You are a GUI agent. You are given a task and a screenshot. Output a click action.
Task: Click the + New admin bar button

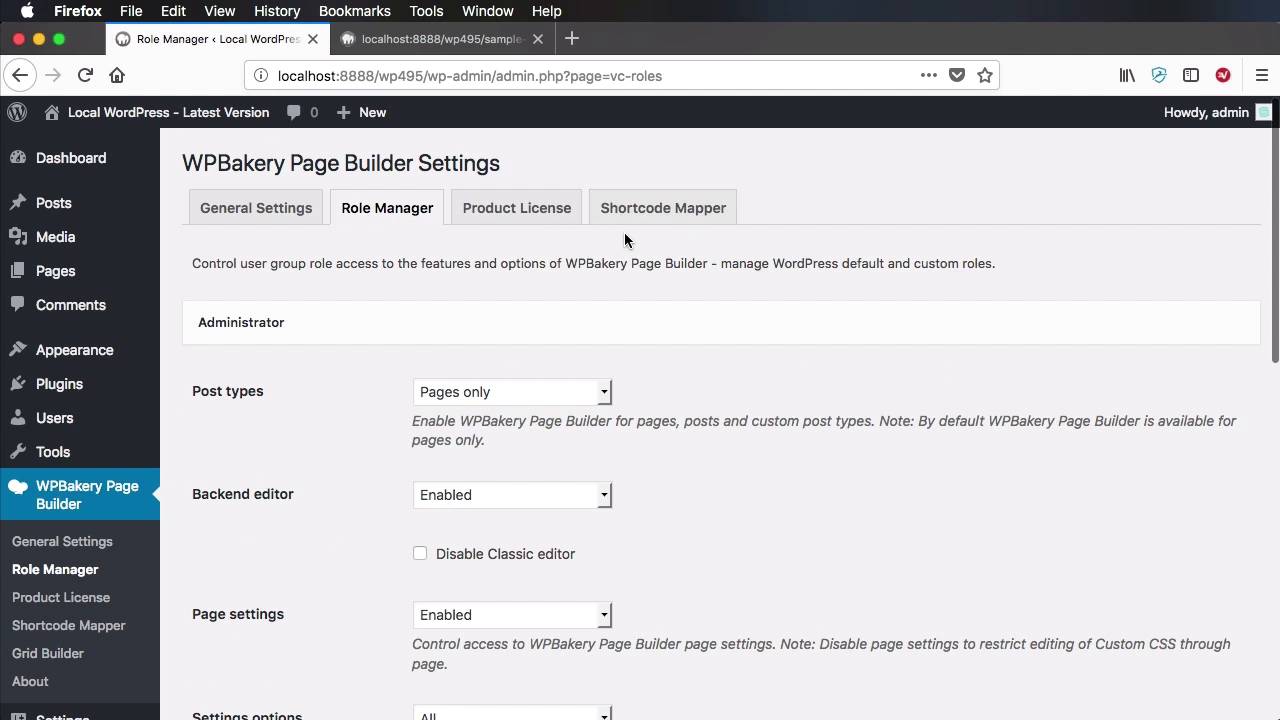[x=361, y=112]
